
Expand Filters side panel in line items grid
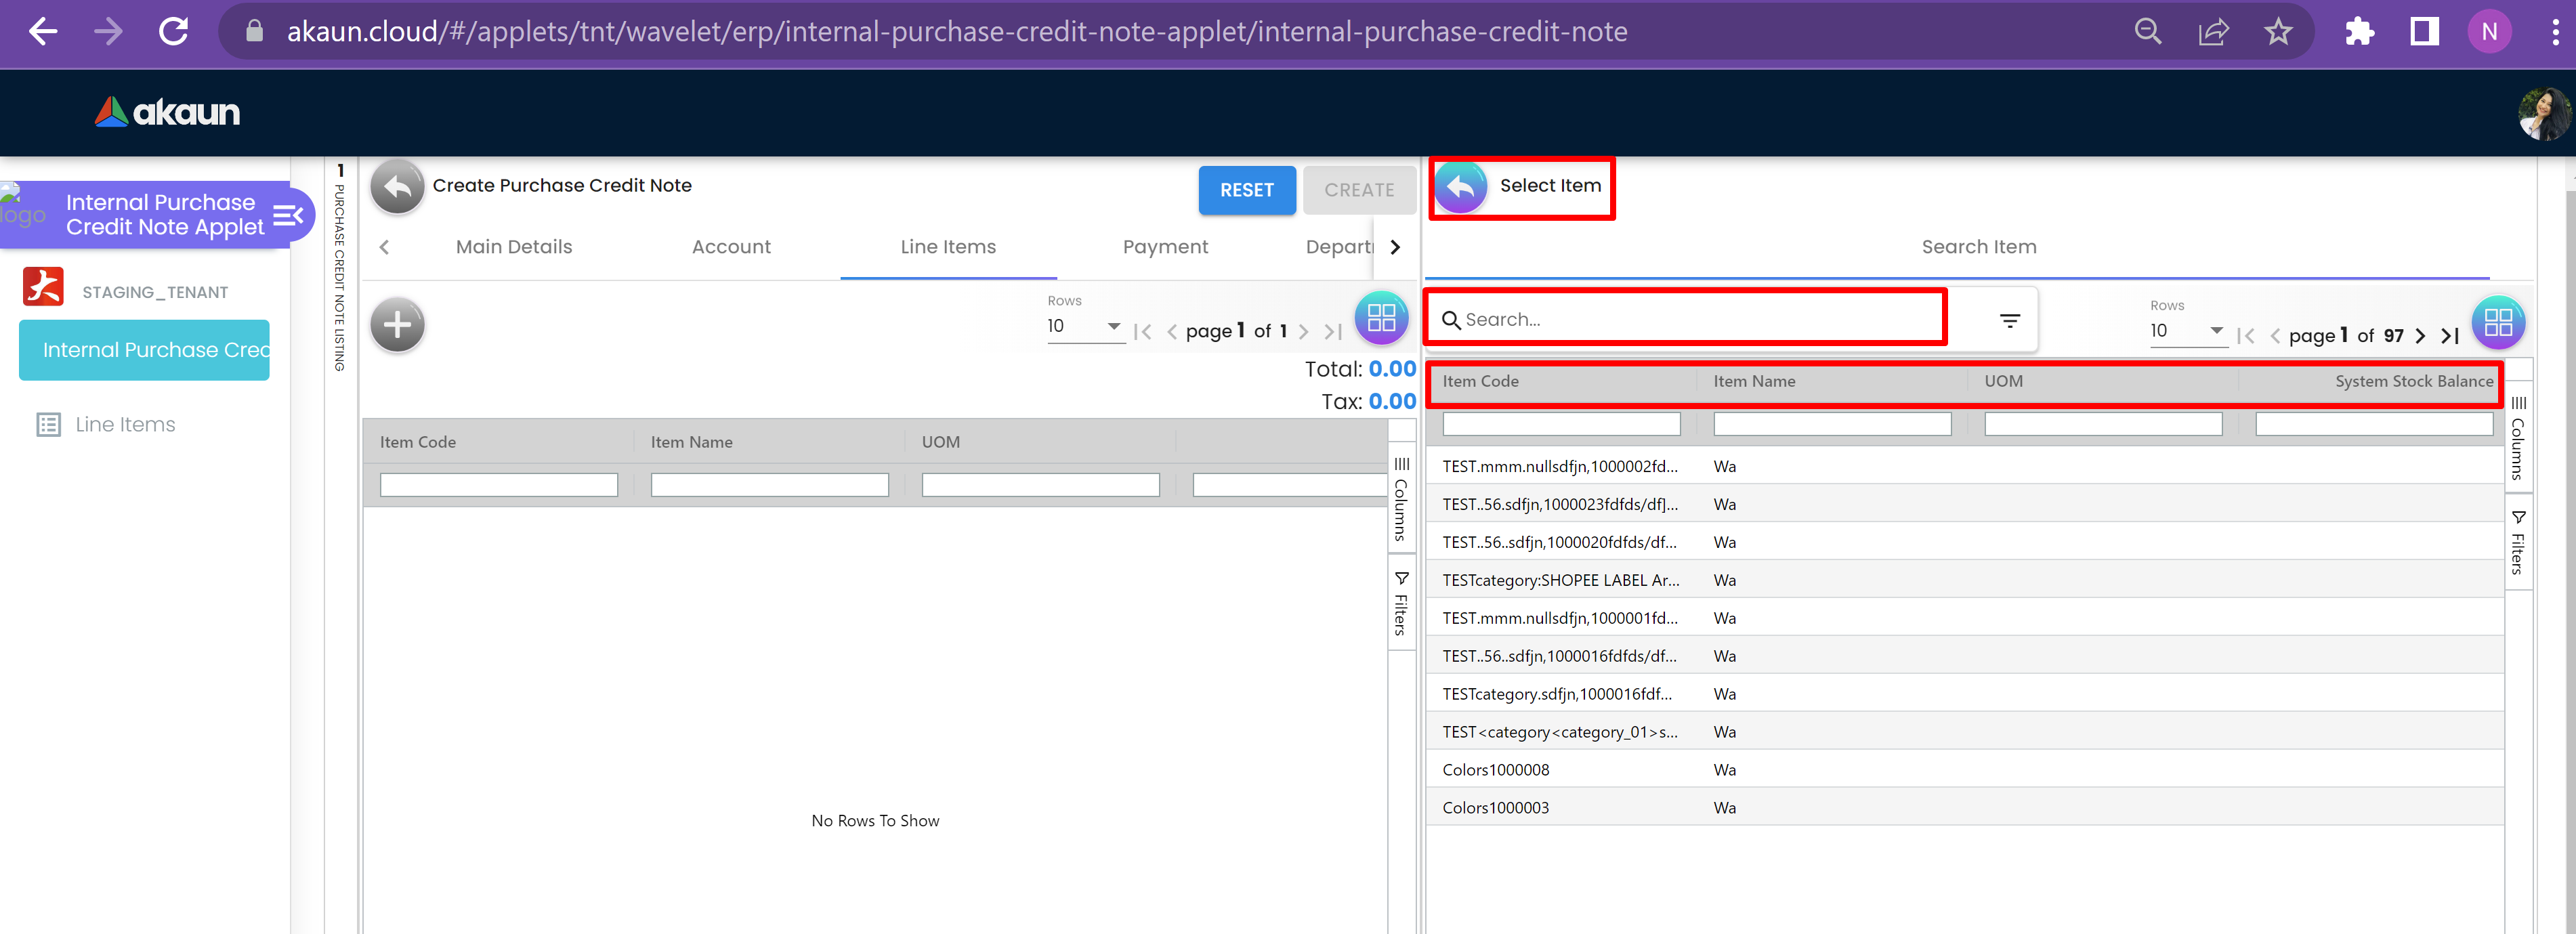1401,604
